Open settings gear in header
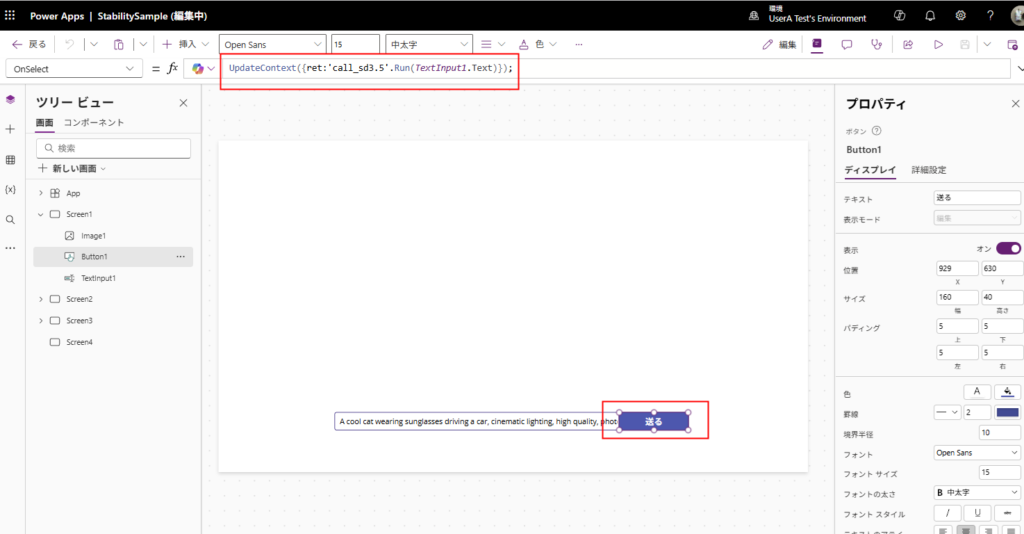 tap(960, 16)
